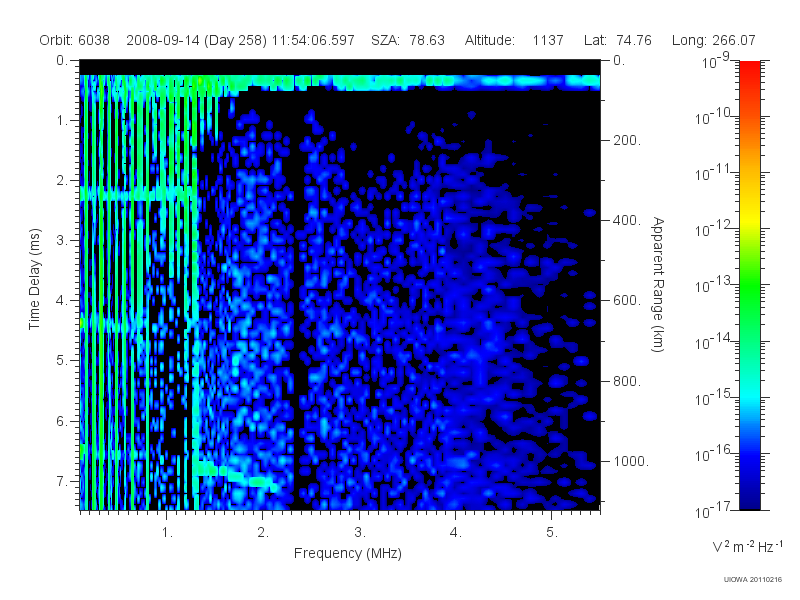Viewport: 800px width, 600px height.
Task: Click the cyan echo trace near 7 ms delay
Action: click(x=236, y=476)
